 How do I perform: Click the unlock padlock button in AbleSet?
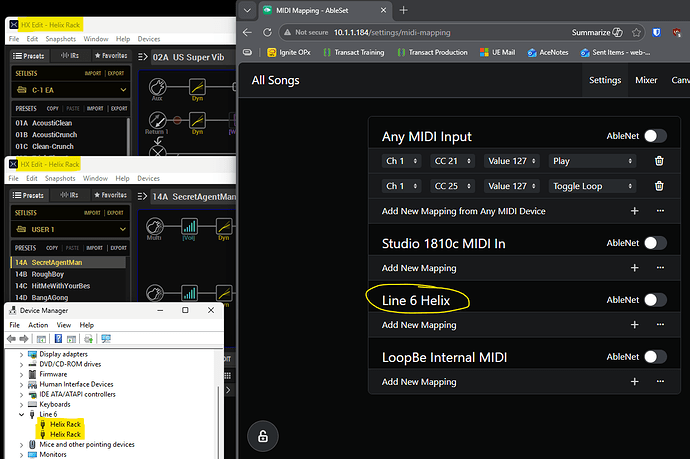coord(263,436)
